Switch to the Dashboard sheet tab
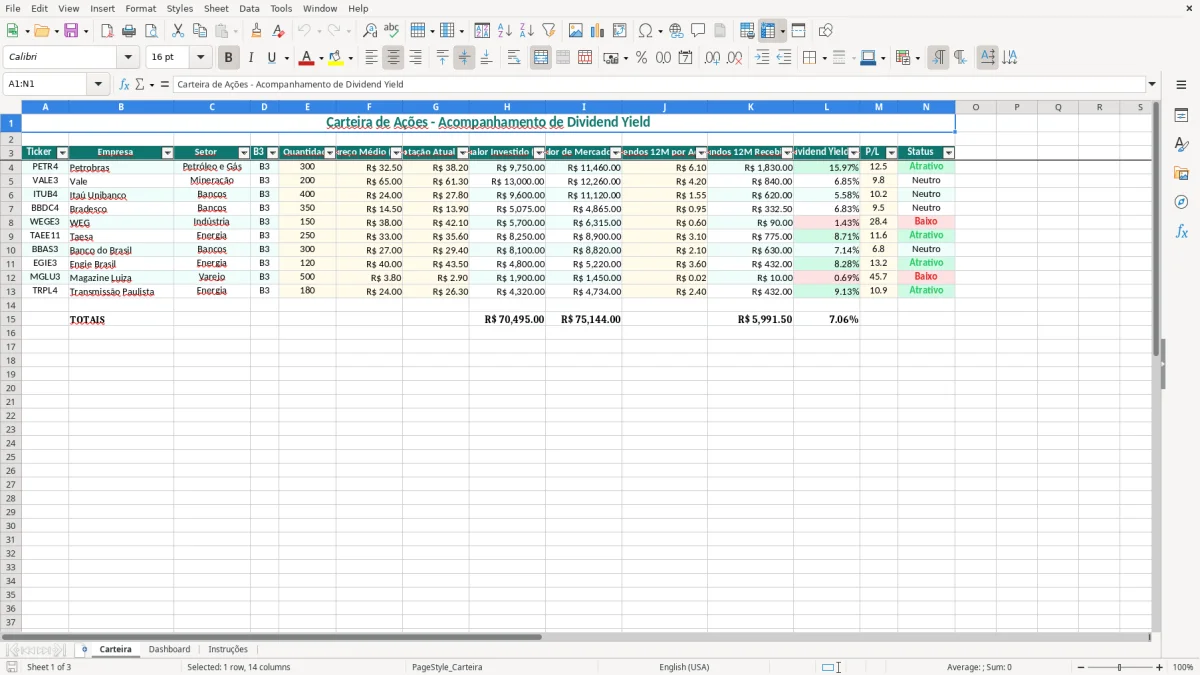This screenshot has width=1200, height=675. pyautogui.click(x=169, y=649)
